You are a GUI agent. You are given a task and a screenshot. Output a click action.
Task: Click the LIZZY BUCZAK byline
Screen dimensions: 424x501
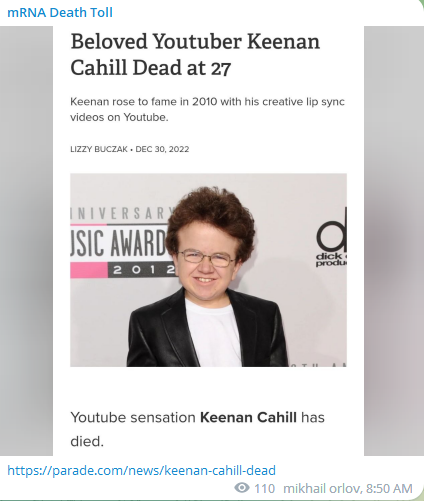(x=99, y=149)
